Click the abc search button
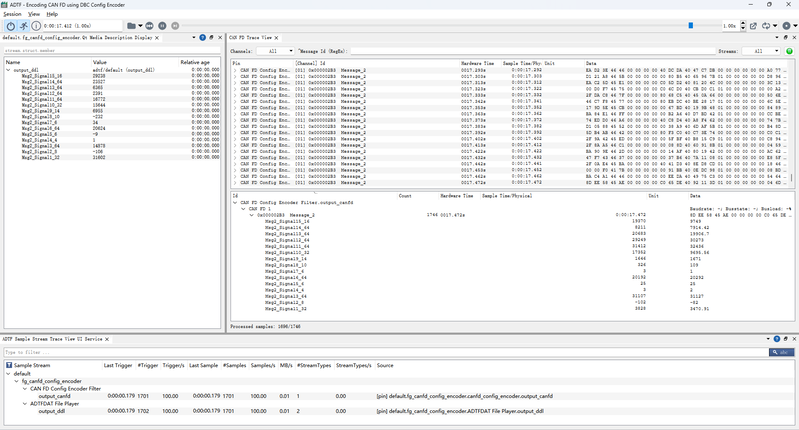The image size is (799, 430). [x=781, y=352]
